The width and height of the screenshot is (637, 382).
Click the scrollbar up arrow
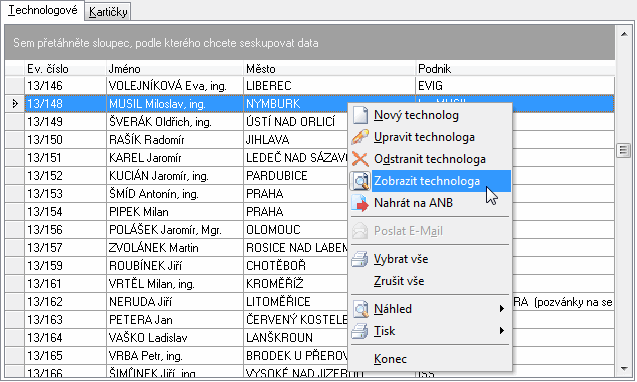(x=624, y=34)
